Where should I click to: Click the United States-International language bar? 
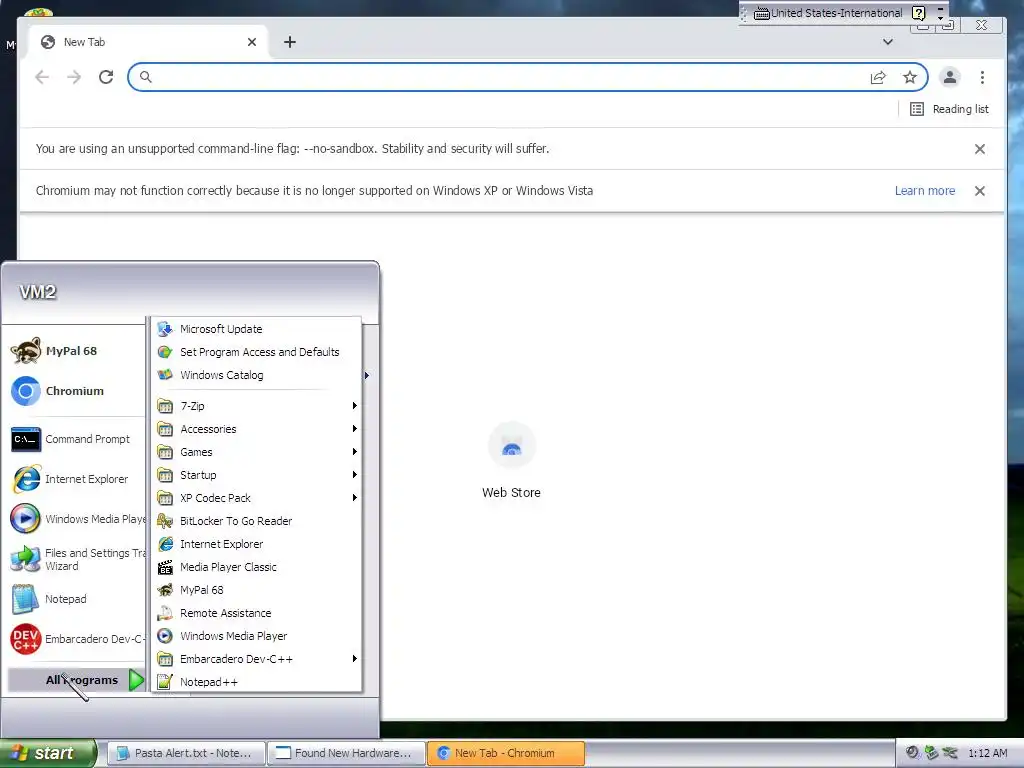828,13
